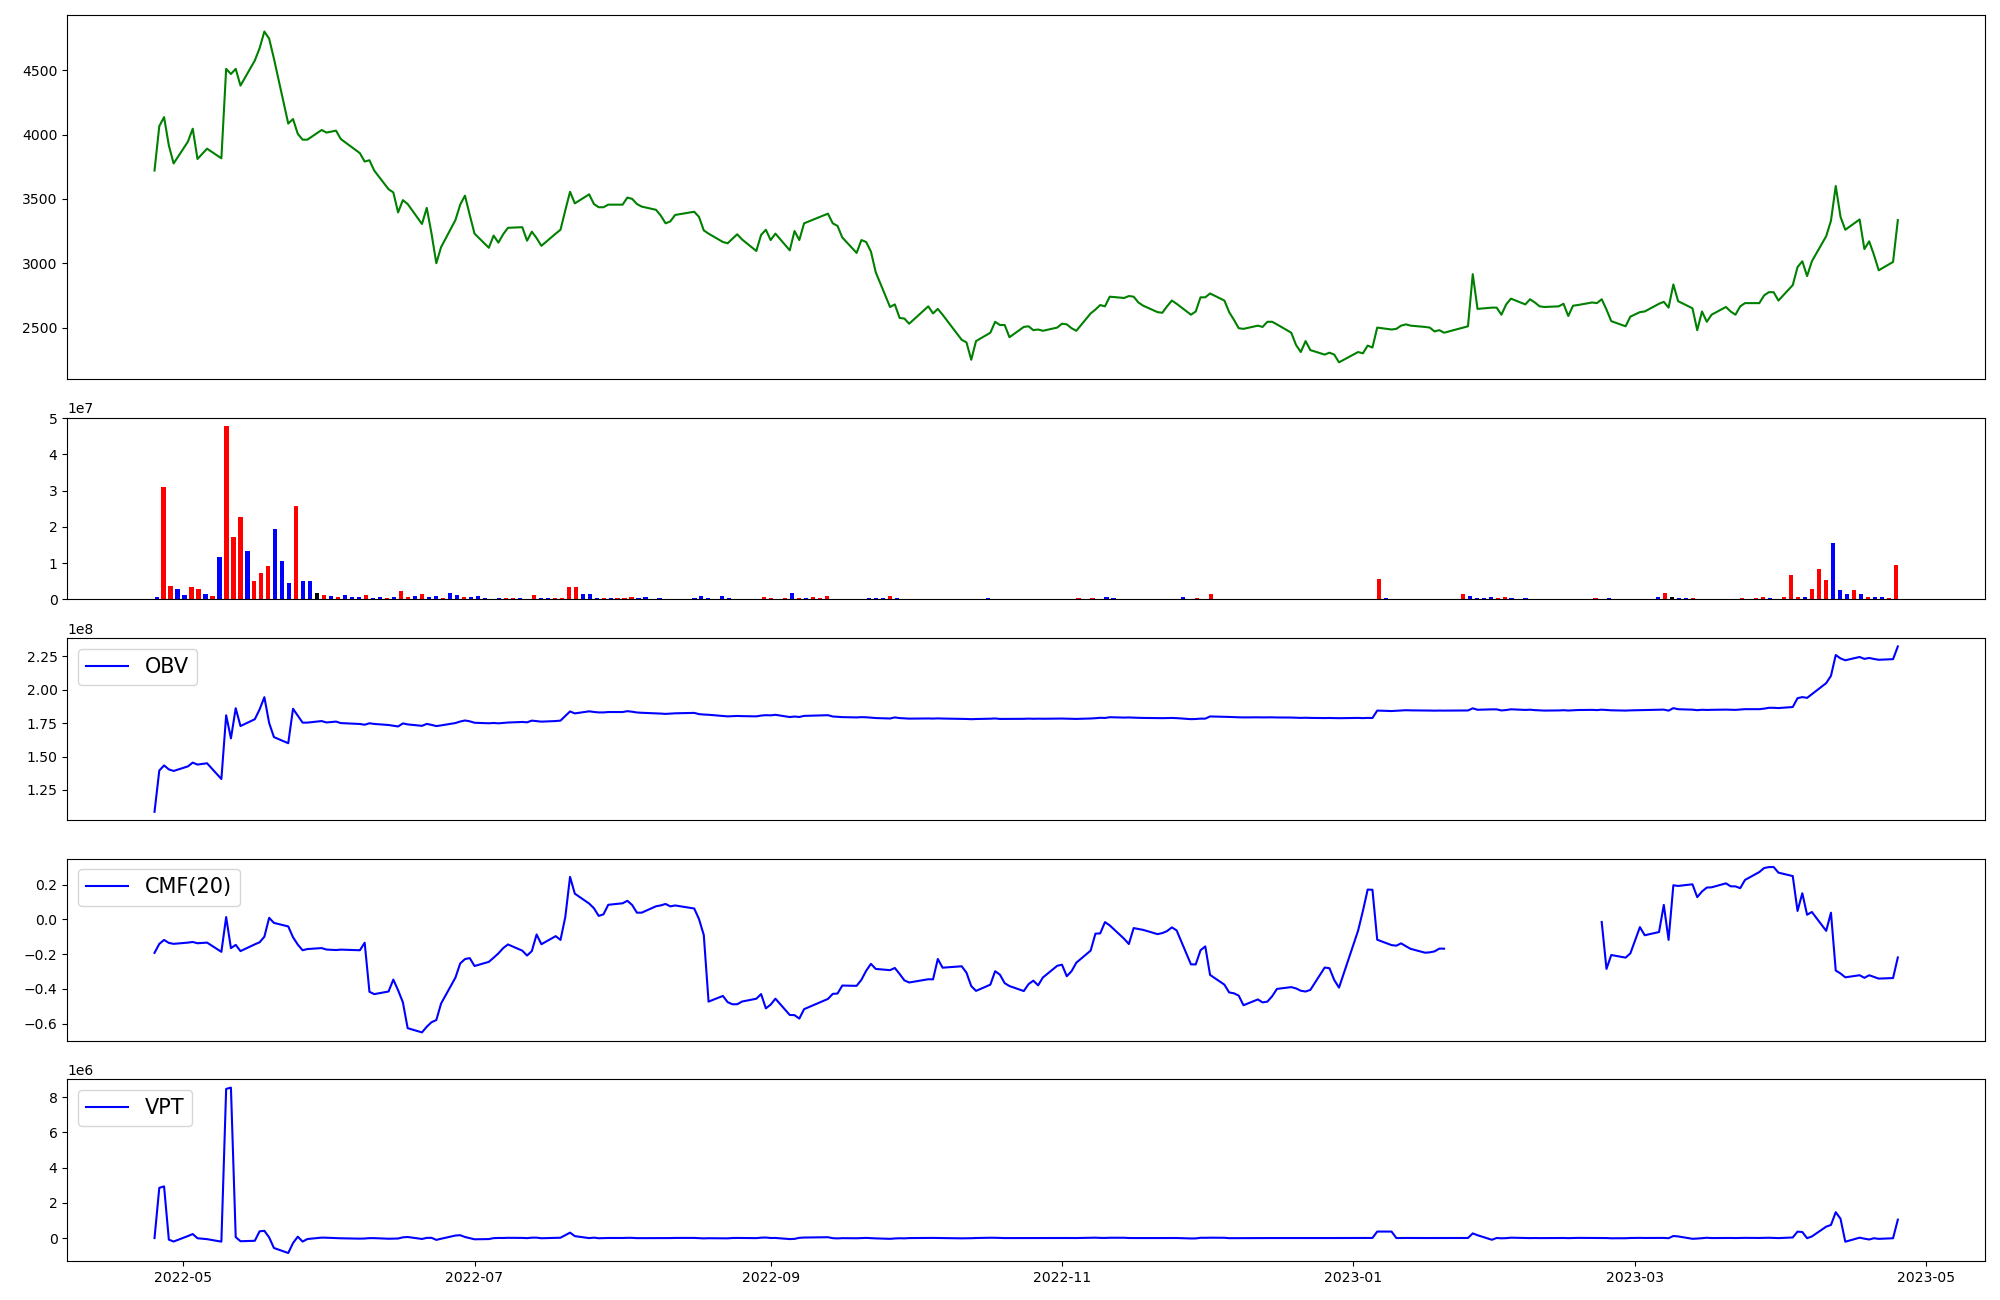Click the 4000 price axis label
The height and width of the screenshot is (1300, 2000).
point(42,135)
